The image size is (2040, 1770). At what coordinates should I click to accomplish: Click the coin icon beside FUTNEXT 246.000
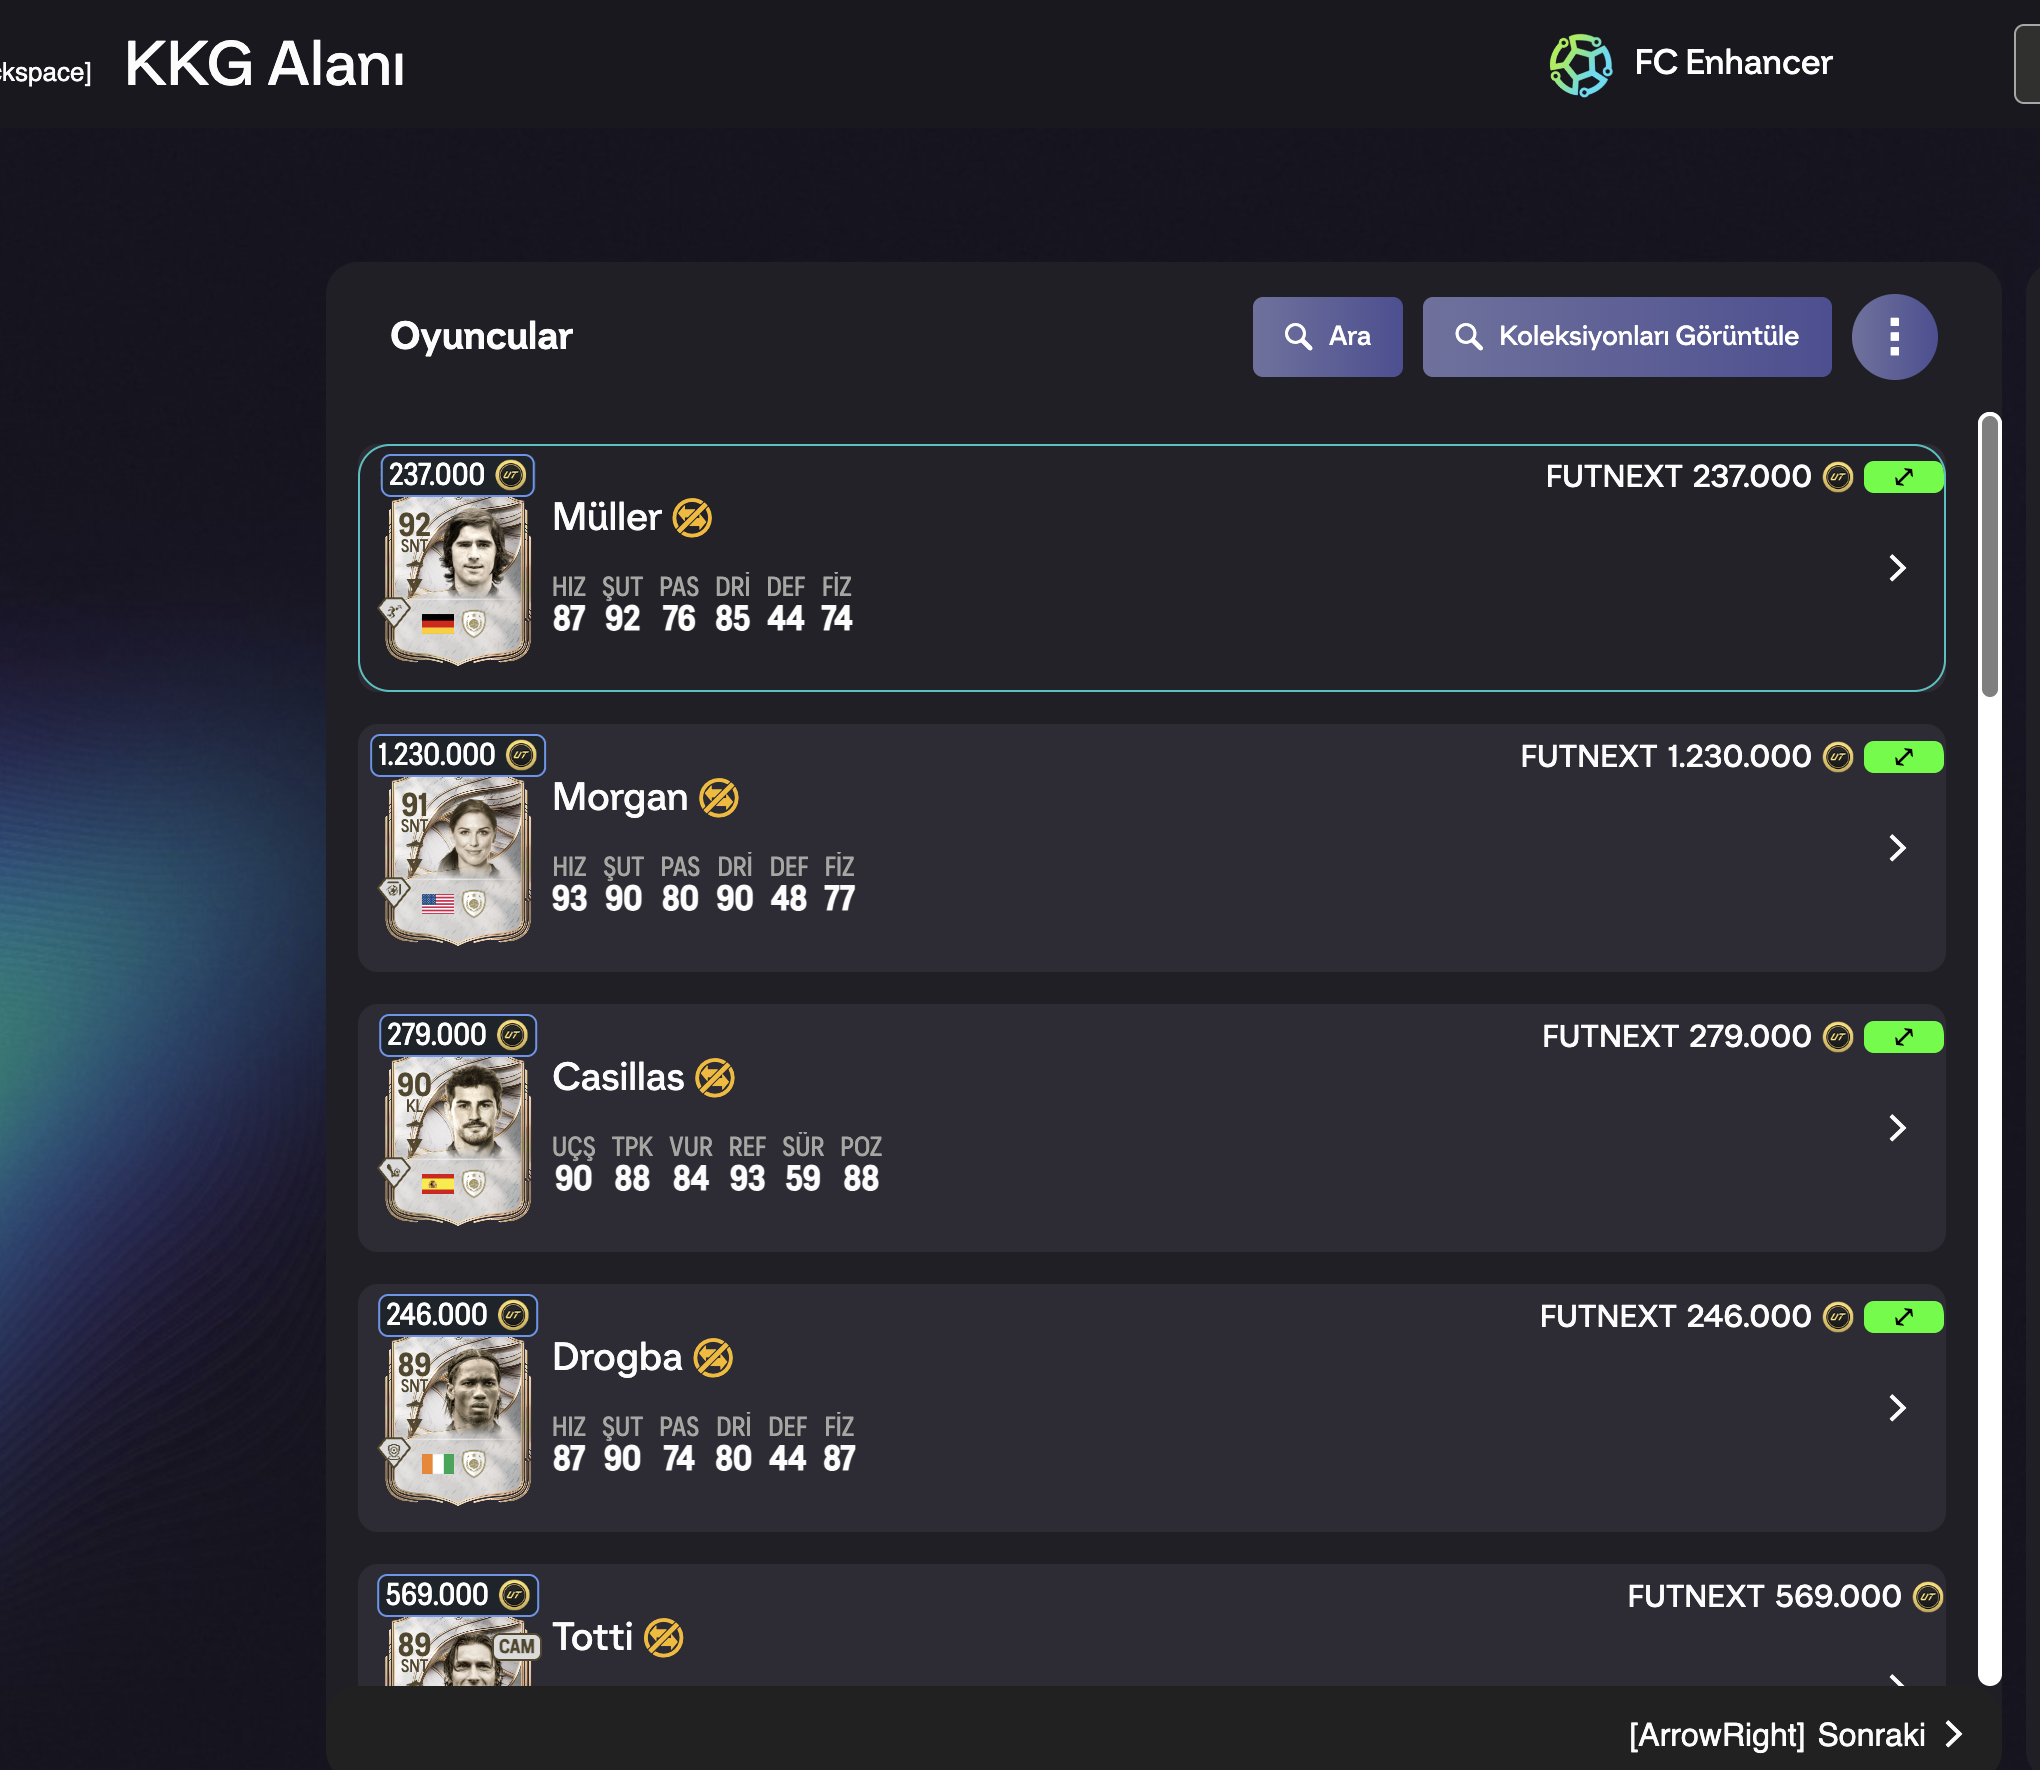[1838, 1317]
